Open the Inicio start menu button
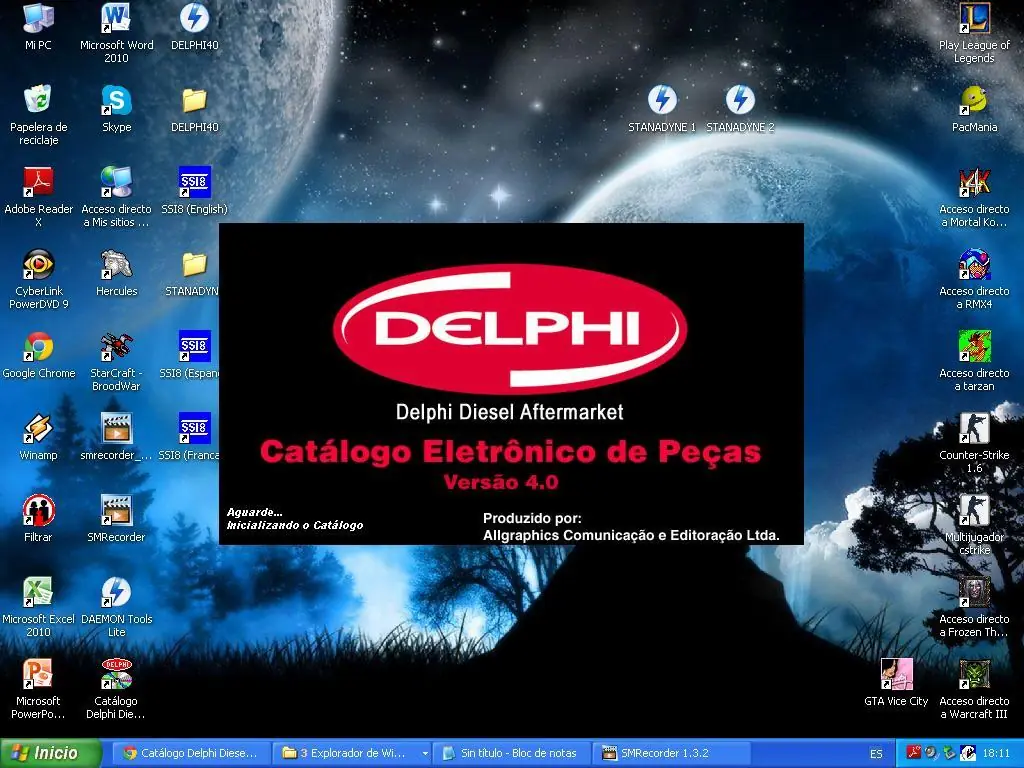The height and width of the screenshot is (768, 1024). [x=51, y=753]
